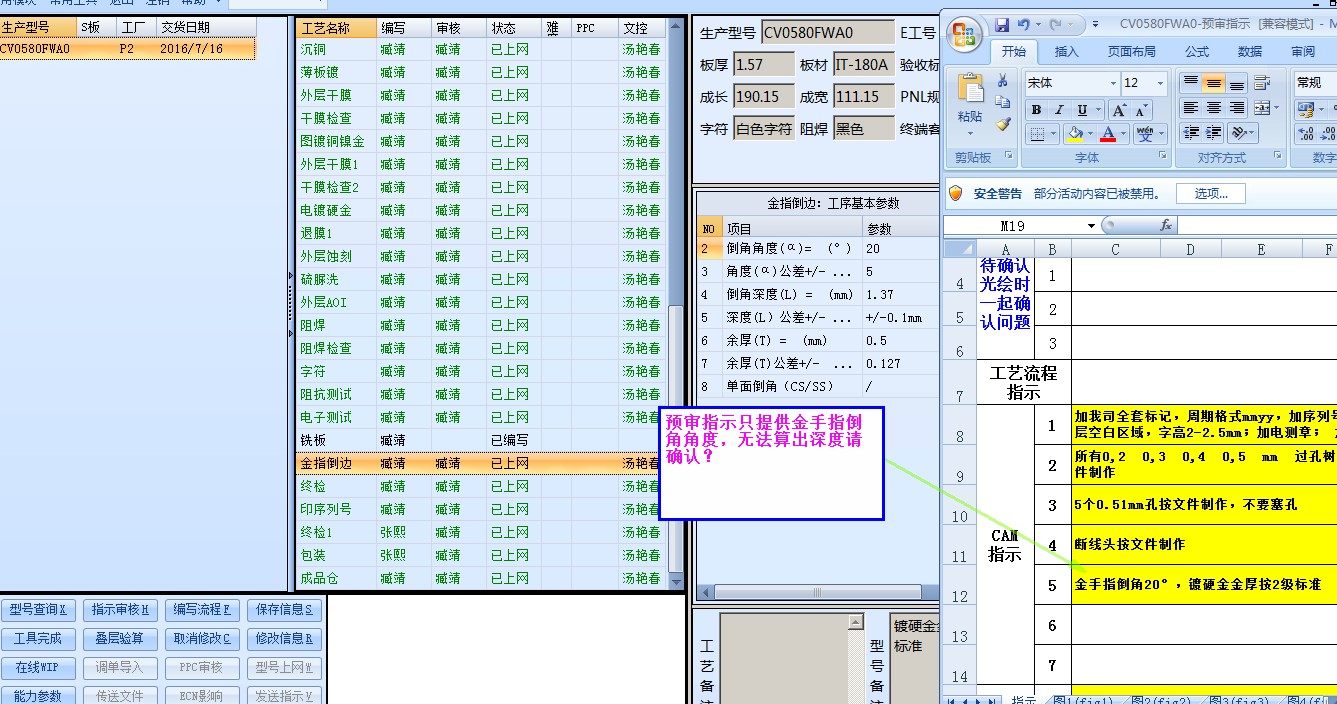Open the fill color dropdown arrow

[x=1091, y=133]
